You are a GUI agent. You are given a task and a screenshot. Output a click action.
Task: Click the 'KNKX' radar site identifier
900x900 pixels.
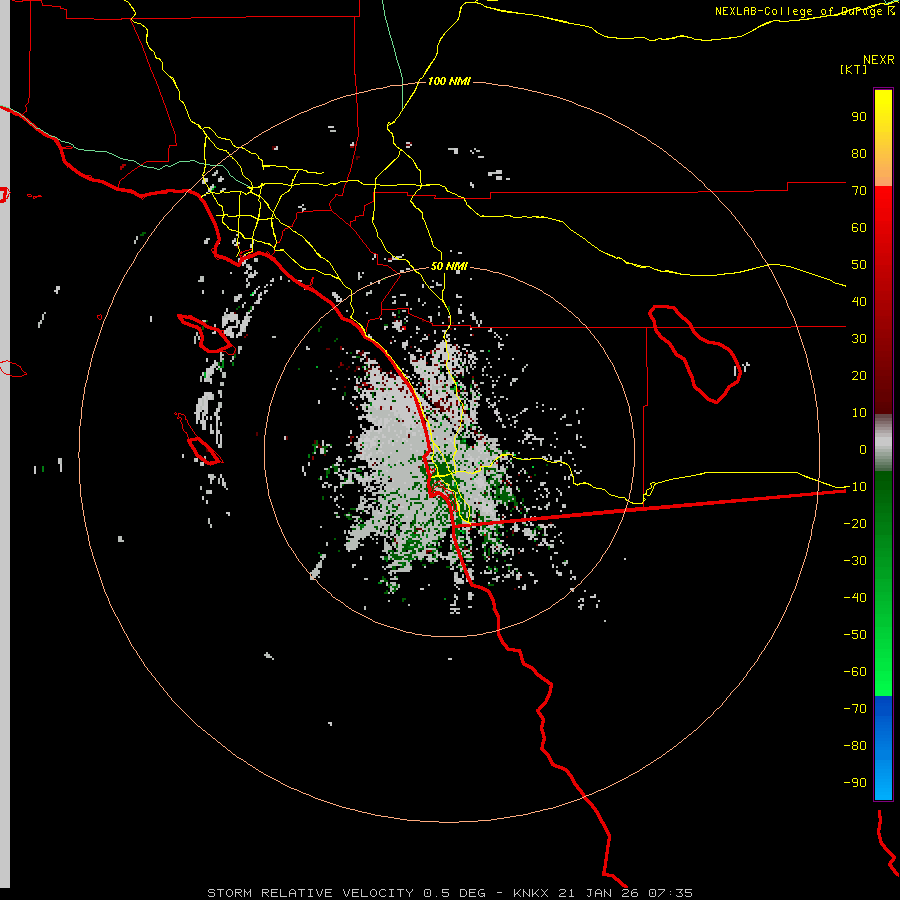tap(531, 893)
